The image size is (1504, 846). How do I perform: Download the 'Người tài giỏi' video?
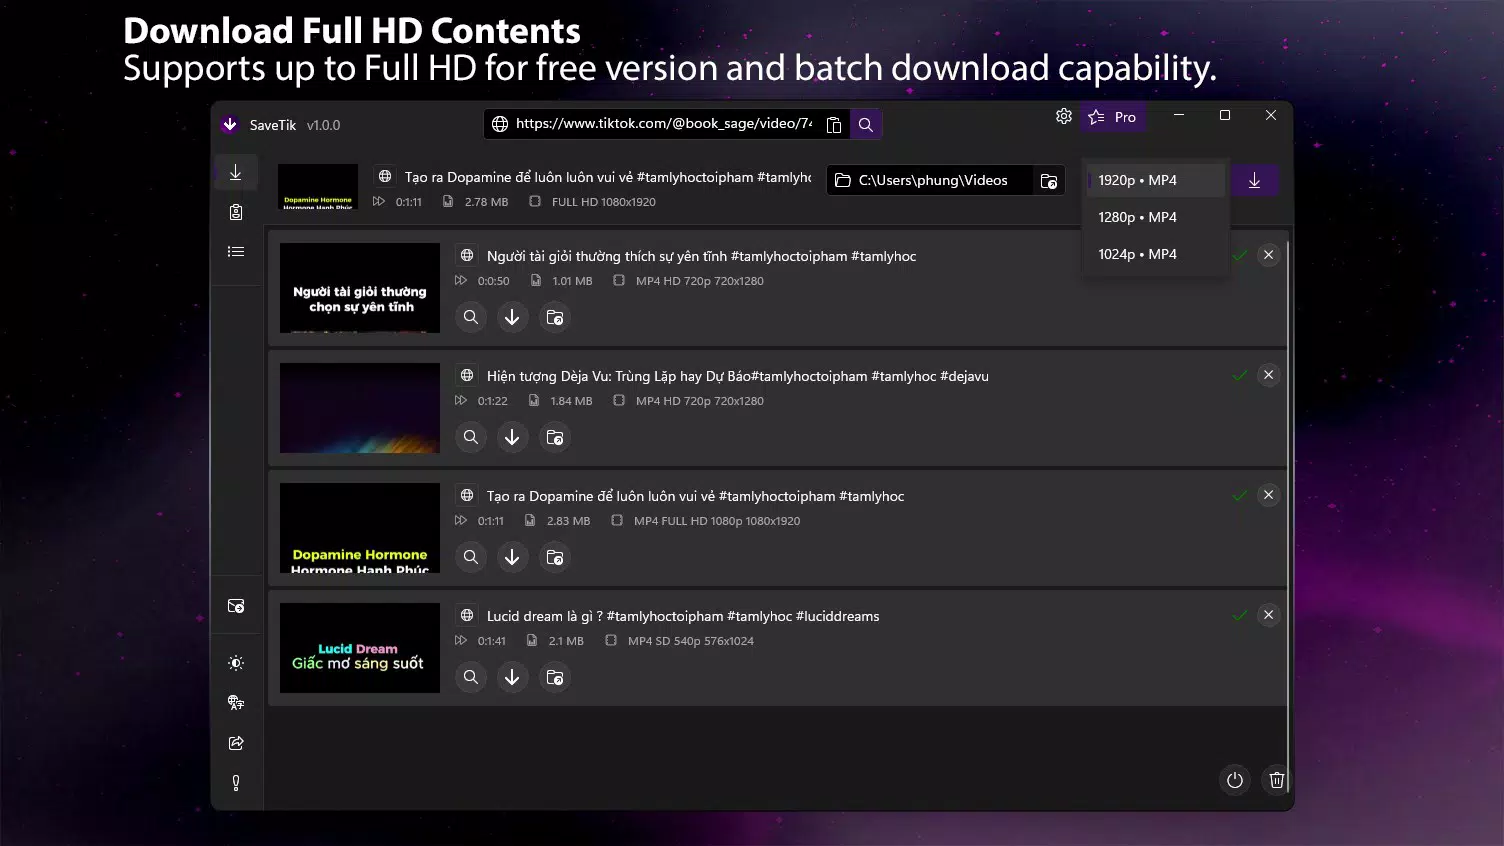[x=512, y=318]
